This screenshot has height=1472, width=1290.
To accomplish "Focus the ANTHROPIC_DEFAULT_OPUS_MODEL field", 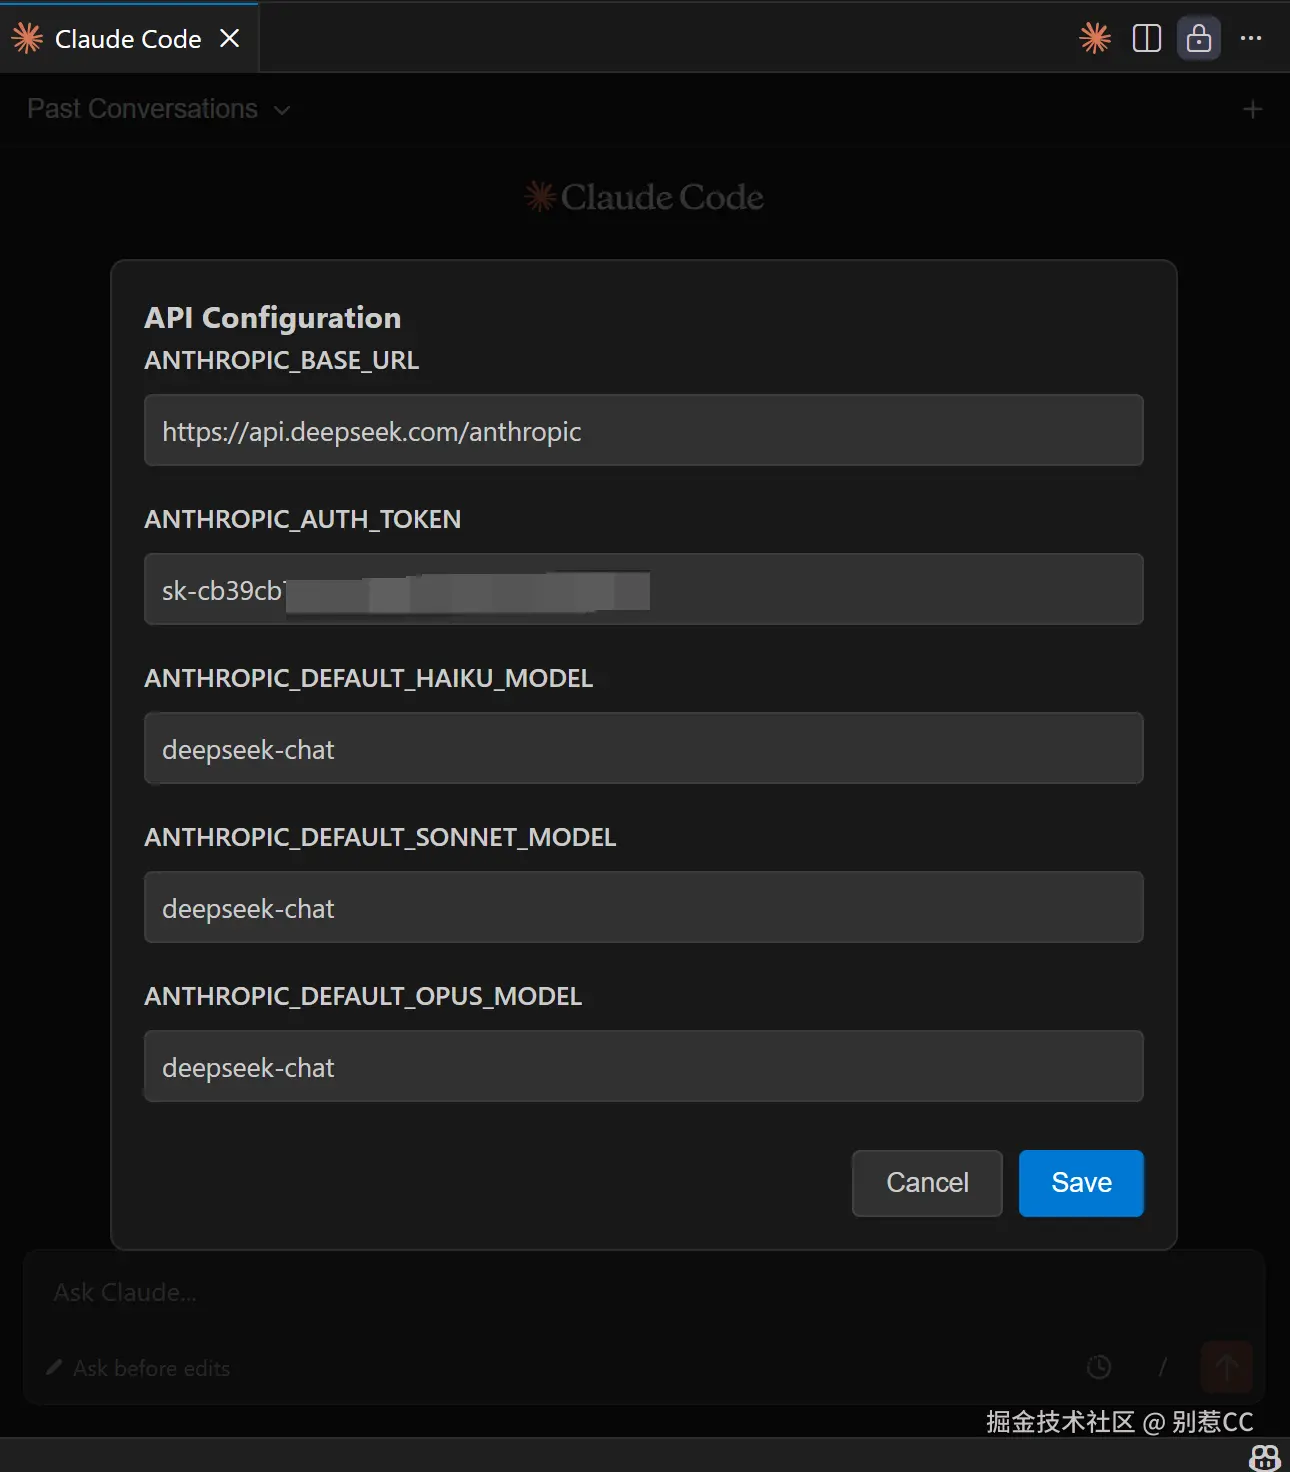I will (x=643, y=1067).
